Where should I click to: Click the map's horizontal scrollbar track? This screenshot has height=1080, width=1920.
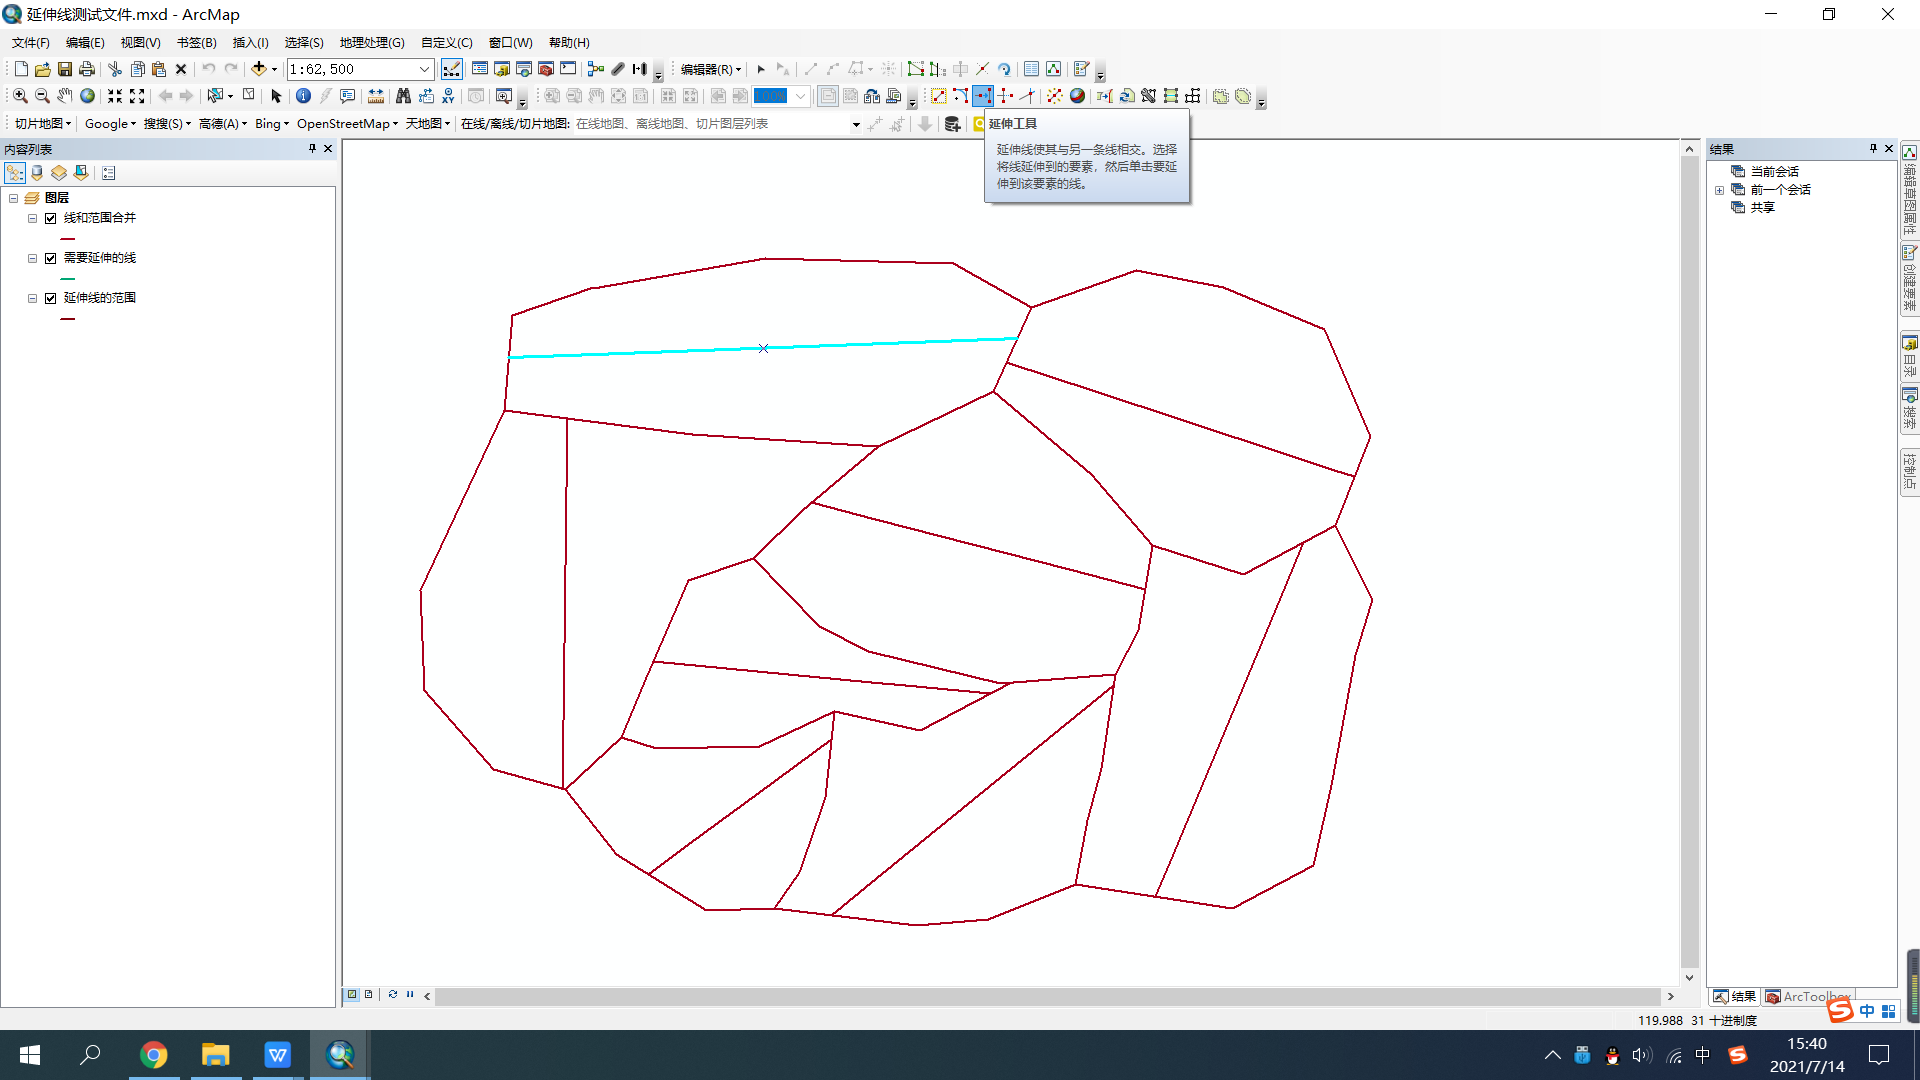(1047, 996)
